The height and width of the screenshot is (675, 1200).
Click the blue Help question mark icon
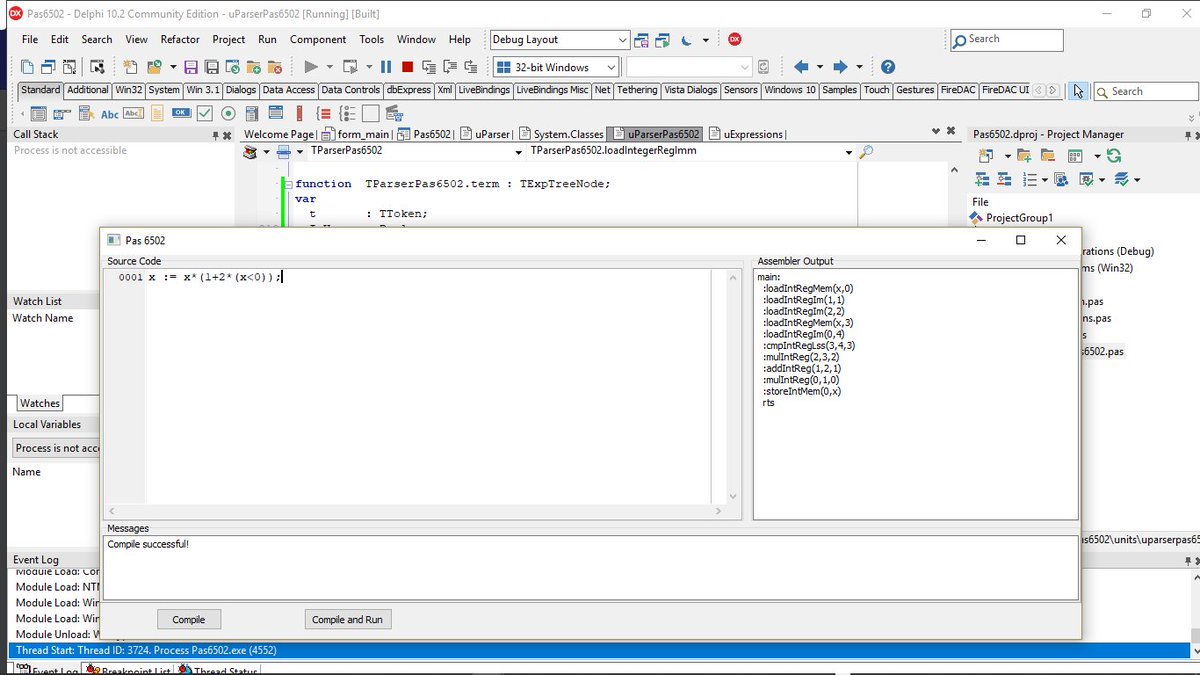point(887,67)
